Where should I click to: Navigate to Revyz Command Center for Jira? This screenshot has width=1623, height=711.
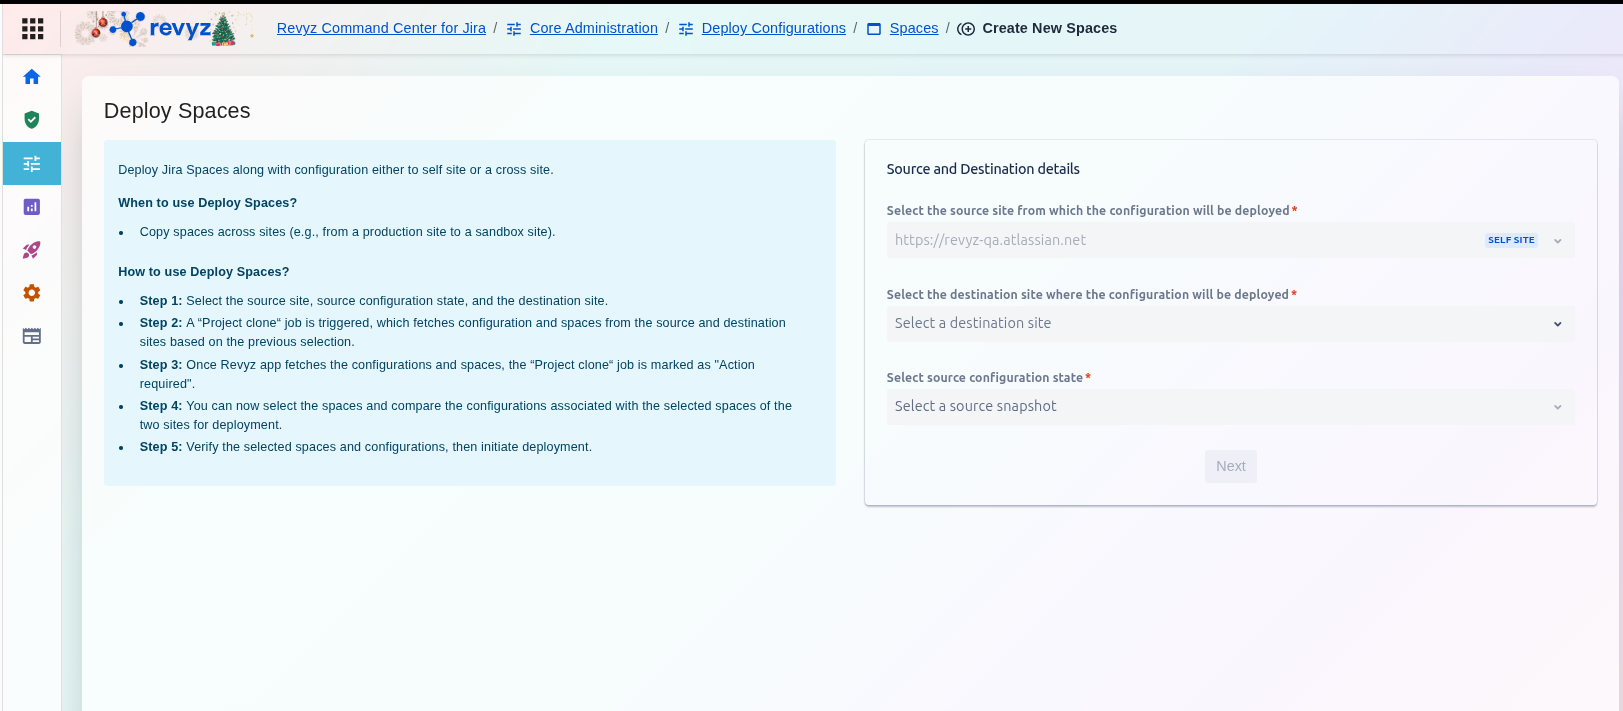click(x=381, y=28)
